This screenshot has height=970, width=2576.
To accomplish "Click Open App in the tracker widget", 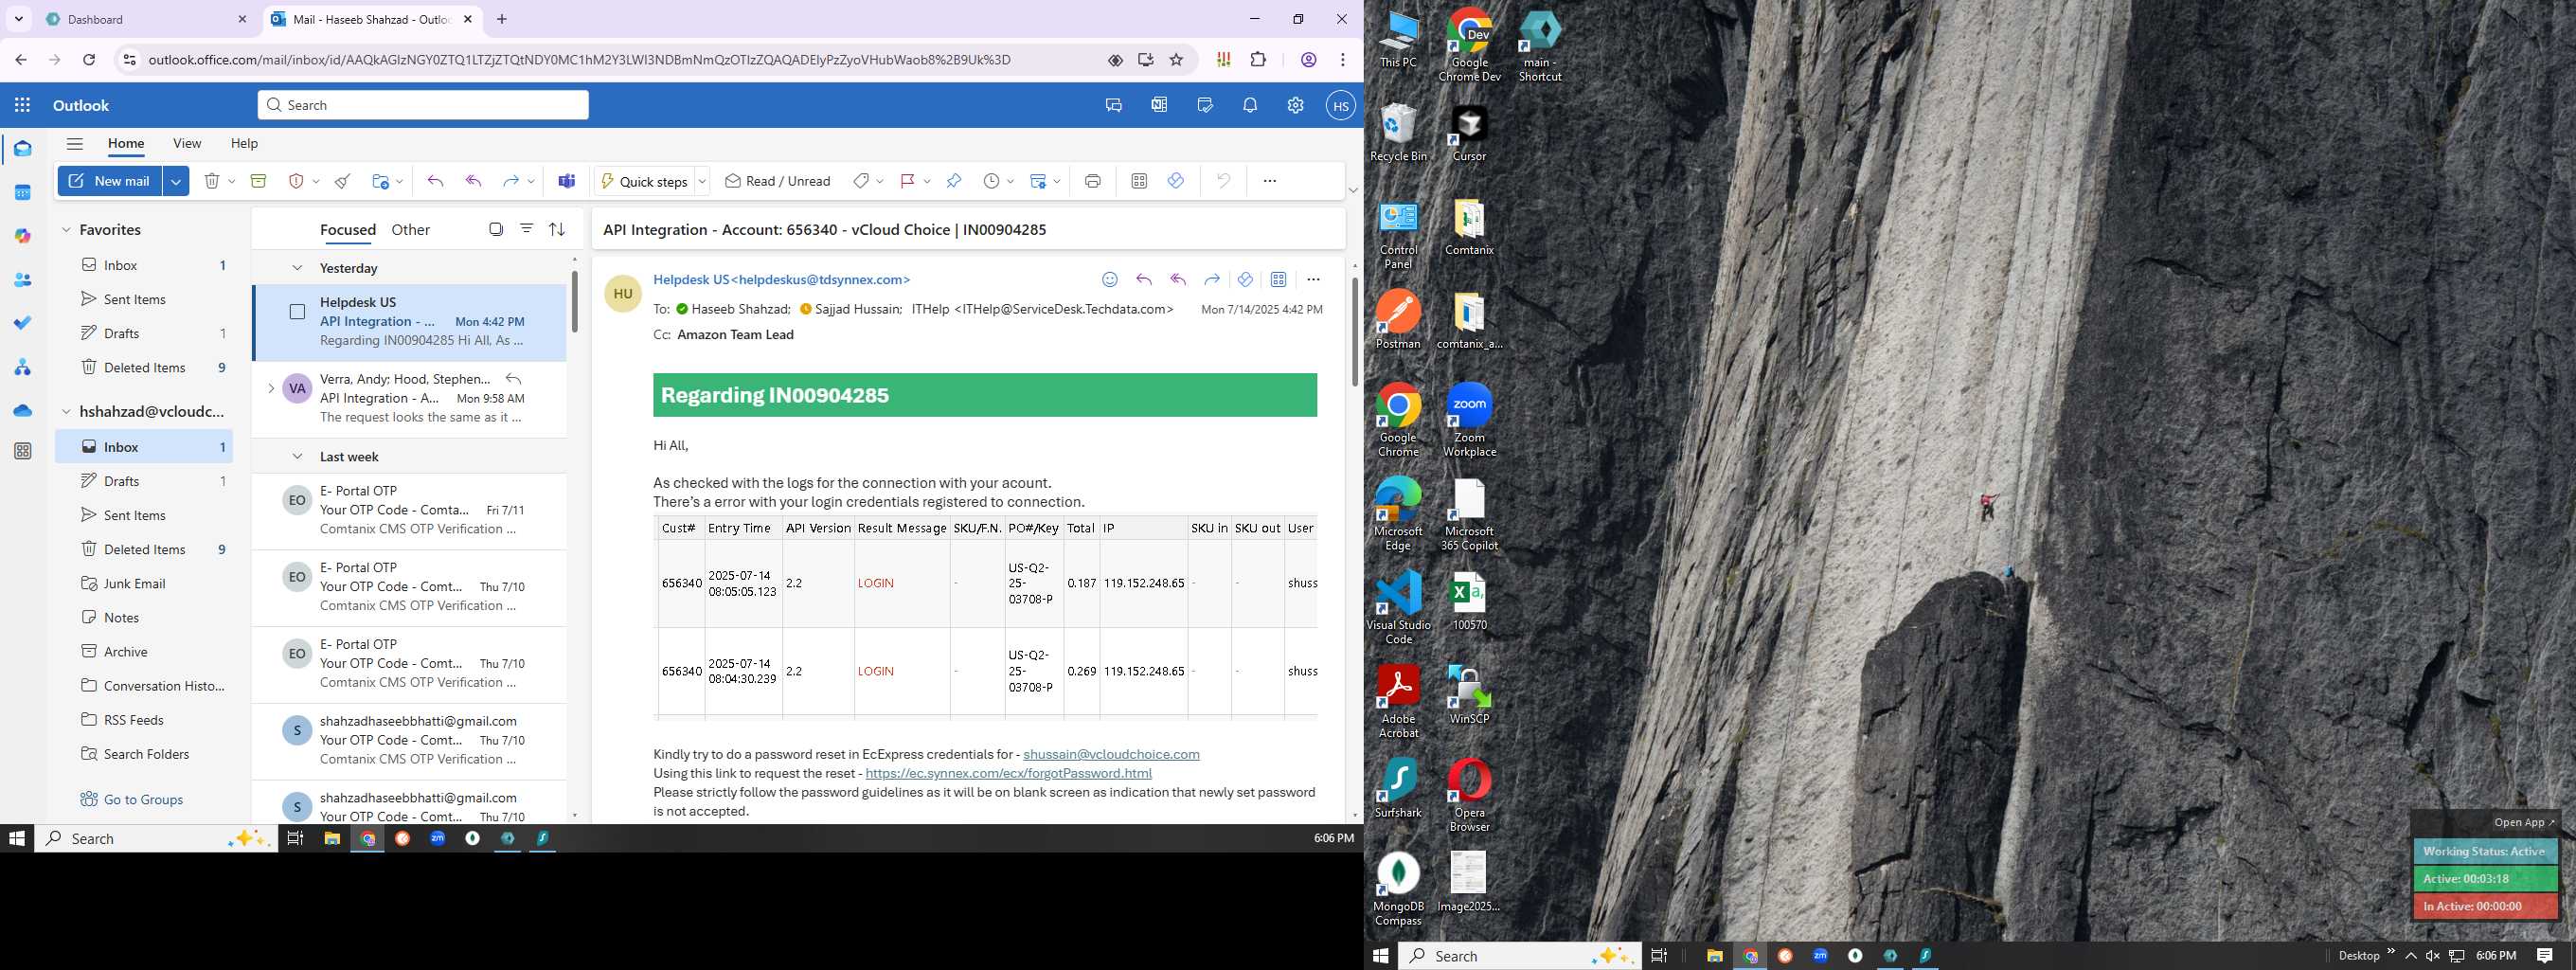I will [2523, 822].
